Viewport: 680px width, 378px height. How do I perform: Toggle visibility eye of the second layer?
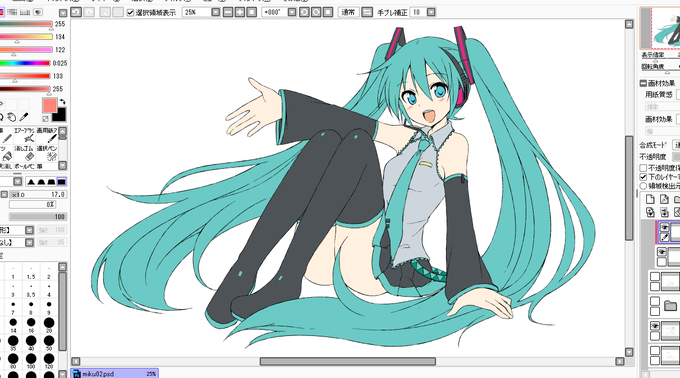(662, 252)
